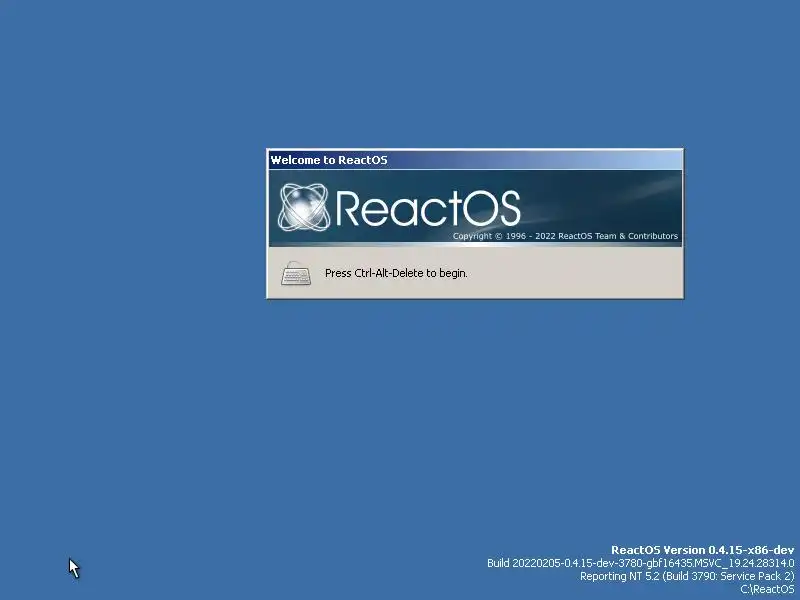Viewport: 800px width, 600px height.
Task: Click the ReactOS copyright 1996 - 2022 line
Action: coord(565,236)
